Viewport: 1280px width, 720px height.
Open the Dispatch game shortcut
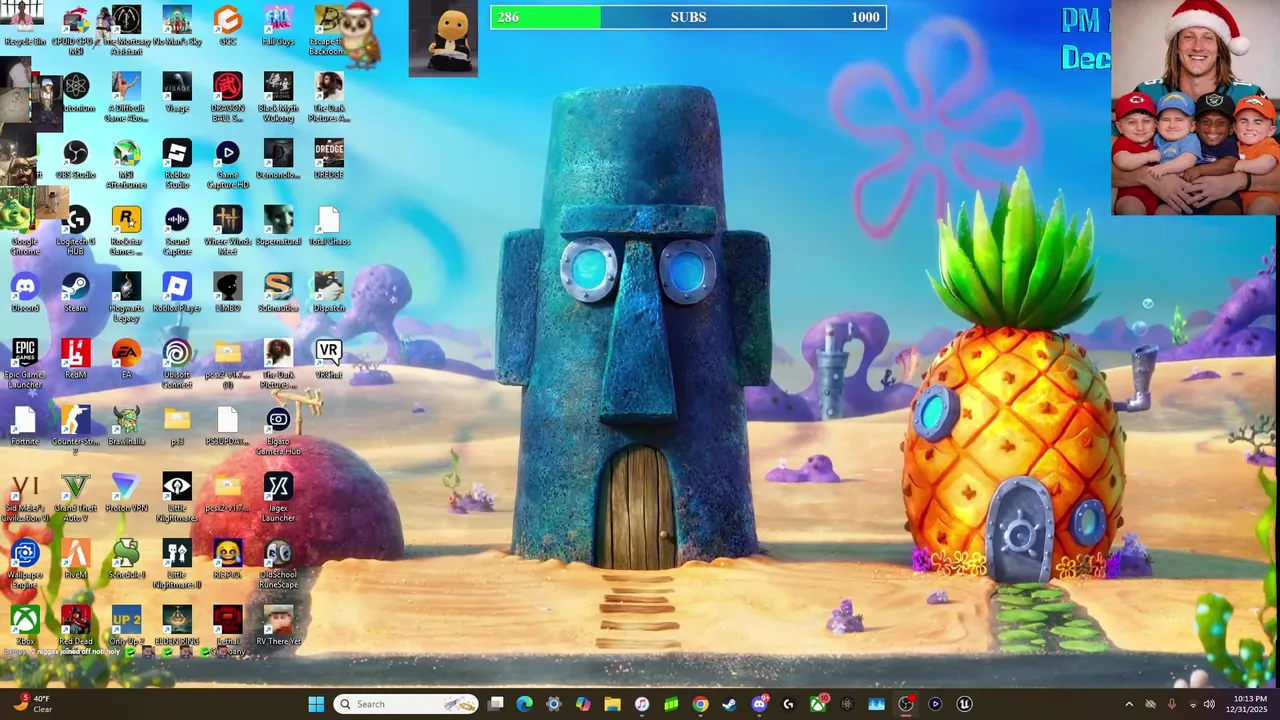[x=329, y=292]
